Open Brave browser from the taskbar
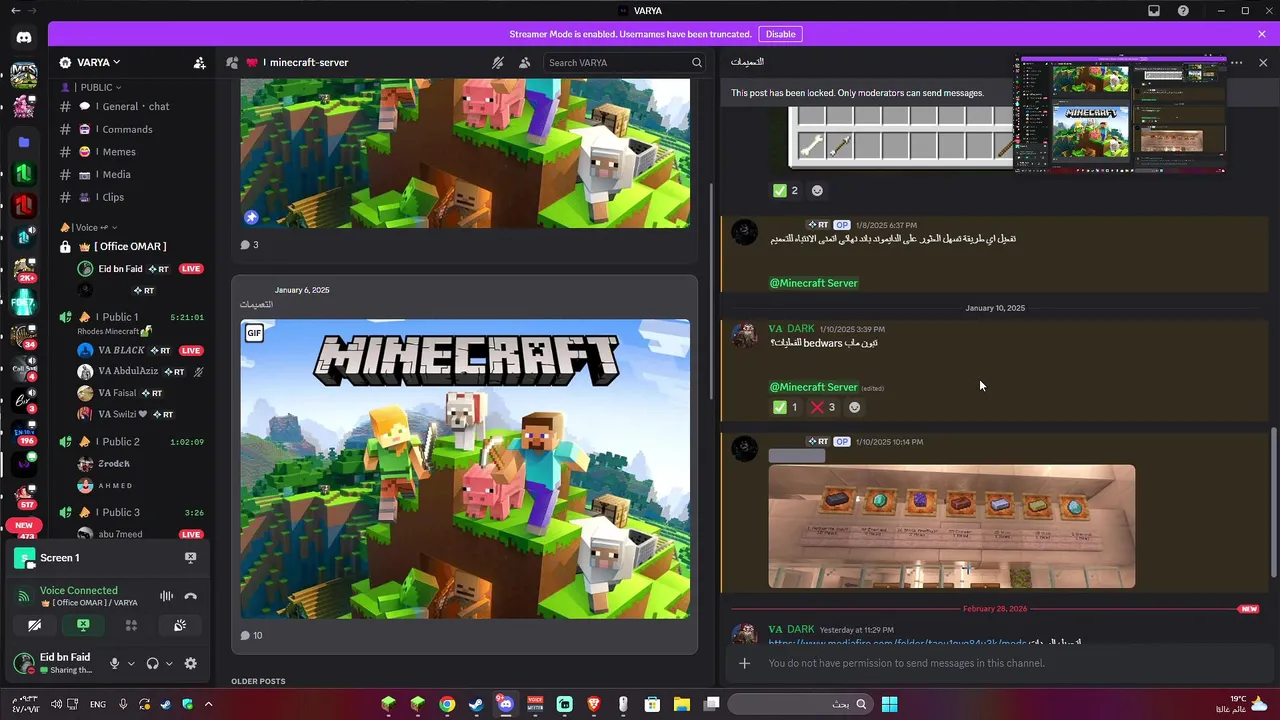Viewport: 1280px width, 720px height. point(594,704)
